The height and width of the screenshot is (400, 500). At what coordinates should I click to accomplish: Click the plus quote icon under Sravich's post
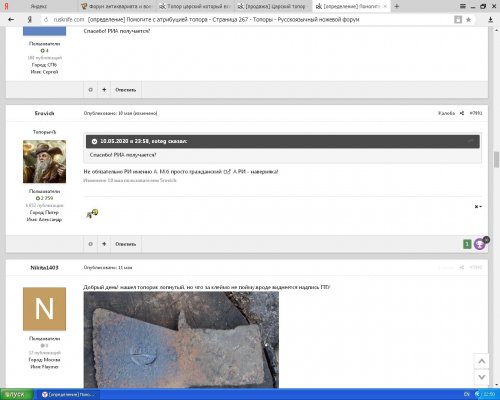(x=104, y=244)
